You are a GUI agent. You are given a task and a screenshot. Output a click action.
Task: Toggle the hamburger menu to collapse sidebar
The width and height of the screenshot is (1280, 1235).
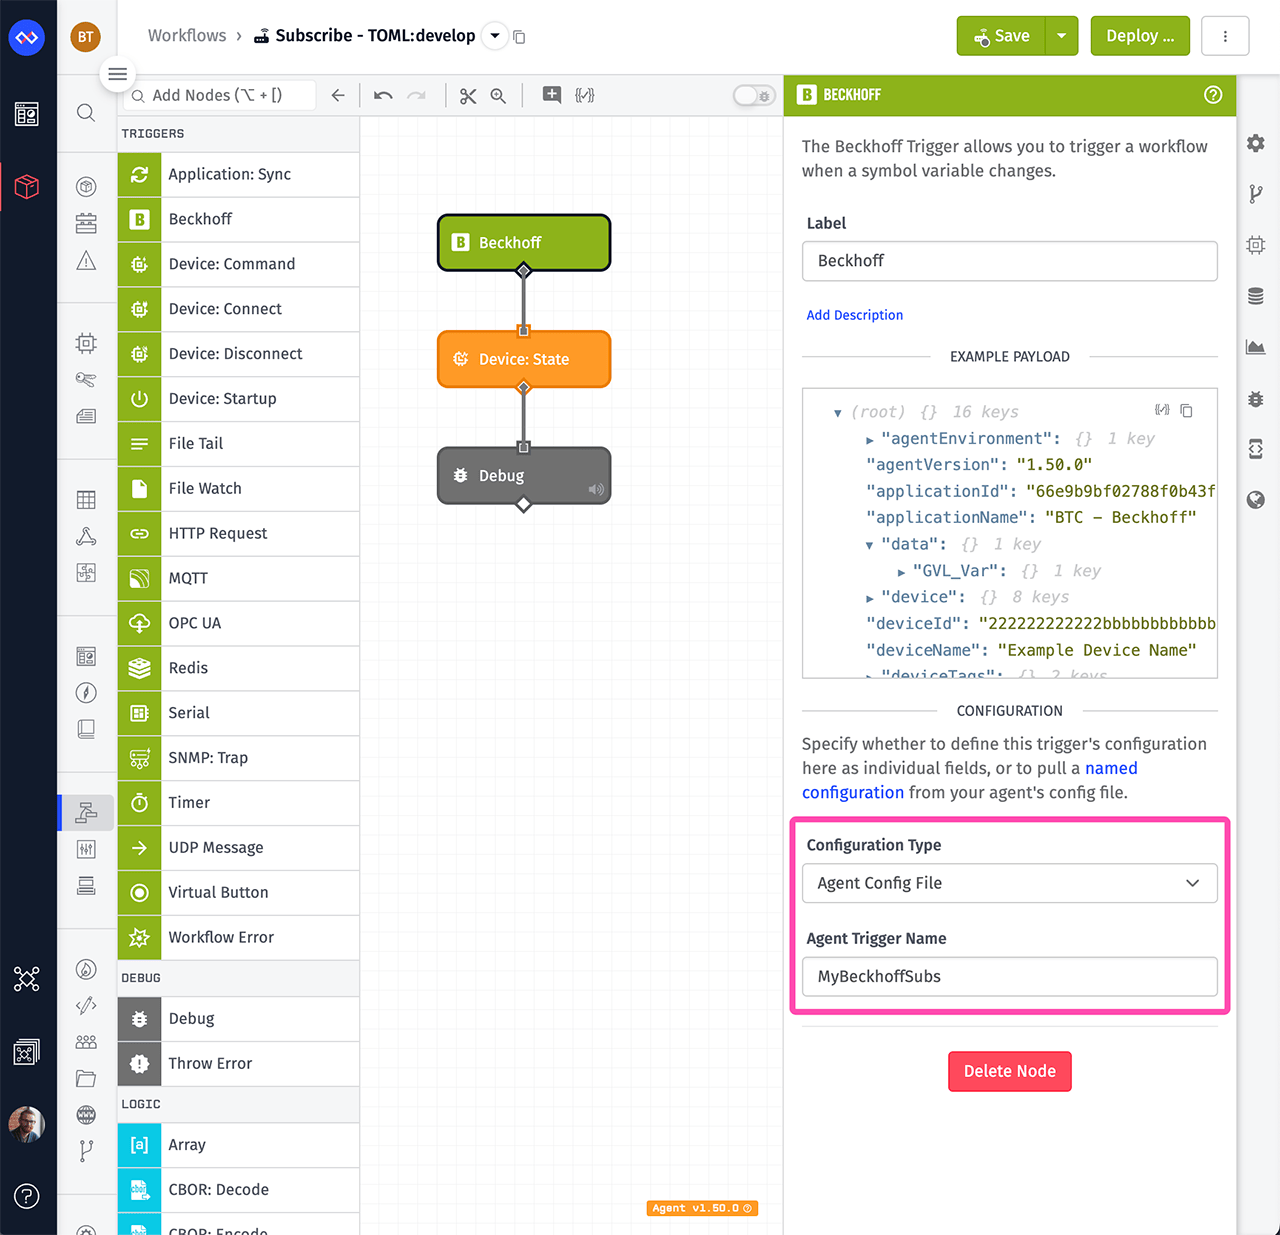[117, 74]
